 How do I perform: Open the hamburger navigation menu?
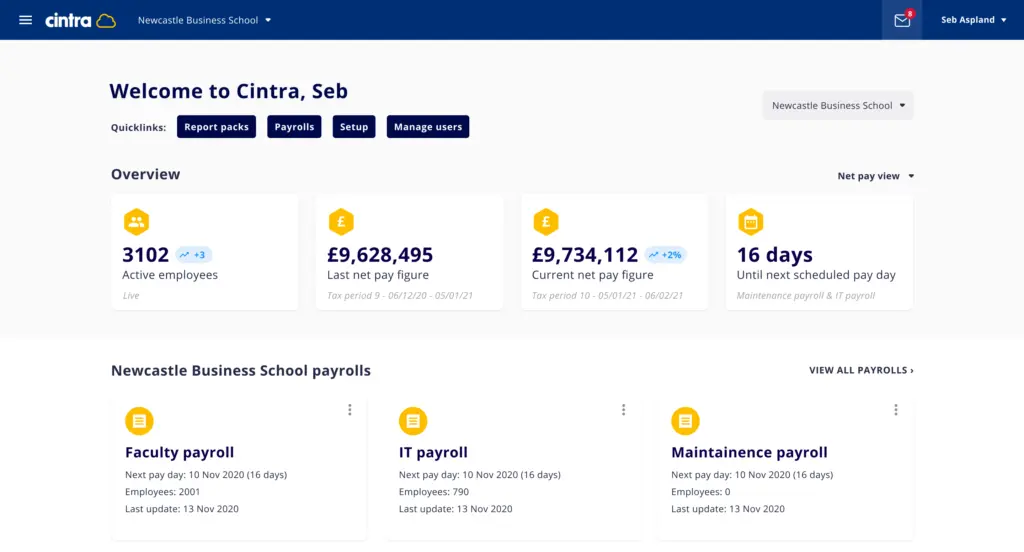pyautogui.click(x=26, y=20)
